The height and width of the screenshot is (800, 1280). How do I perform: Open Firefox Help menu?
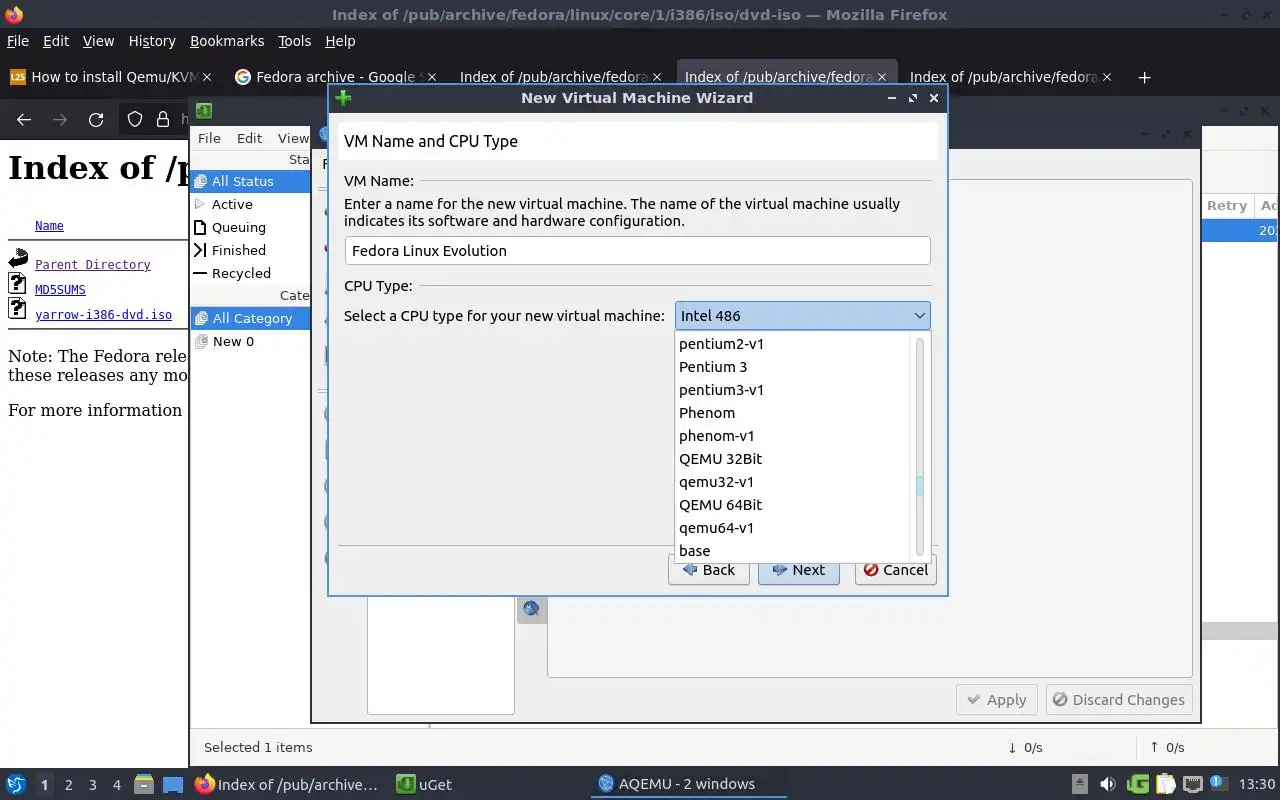(x=340, y=41)
